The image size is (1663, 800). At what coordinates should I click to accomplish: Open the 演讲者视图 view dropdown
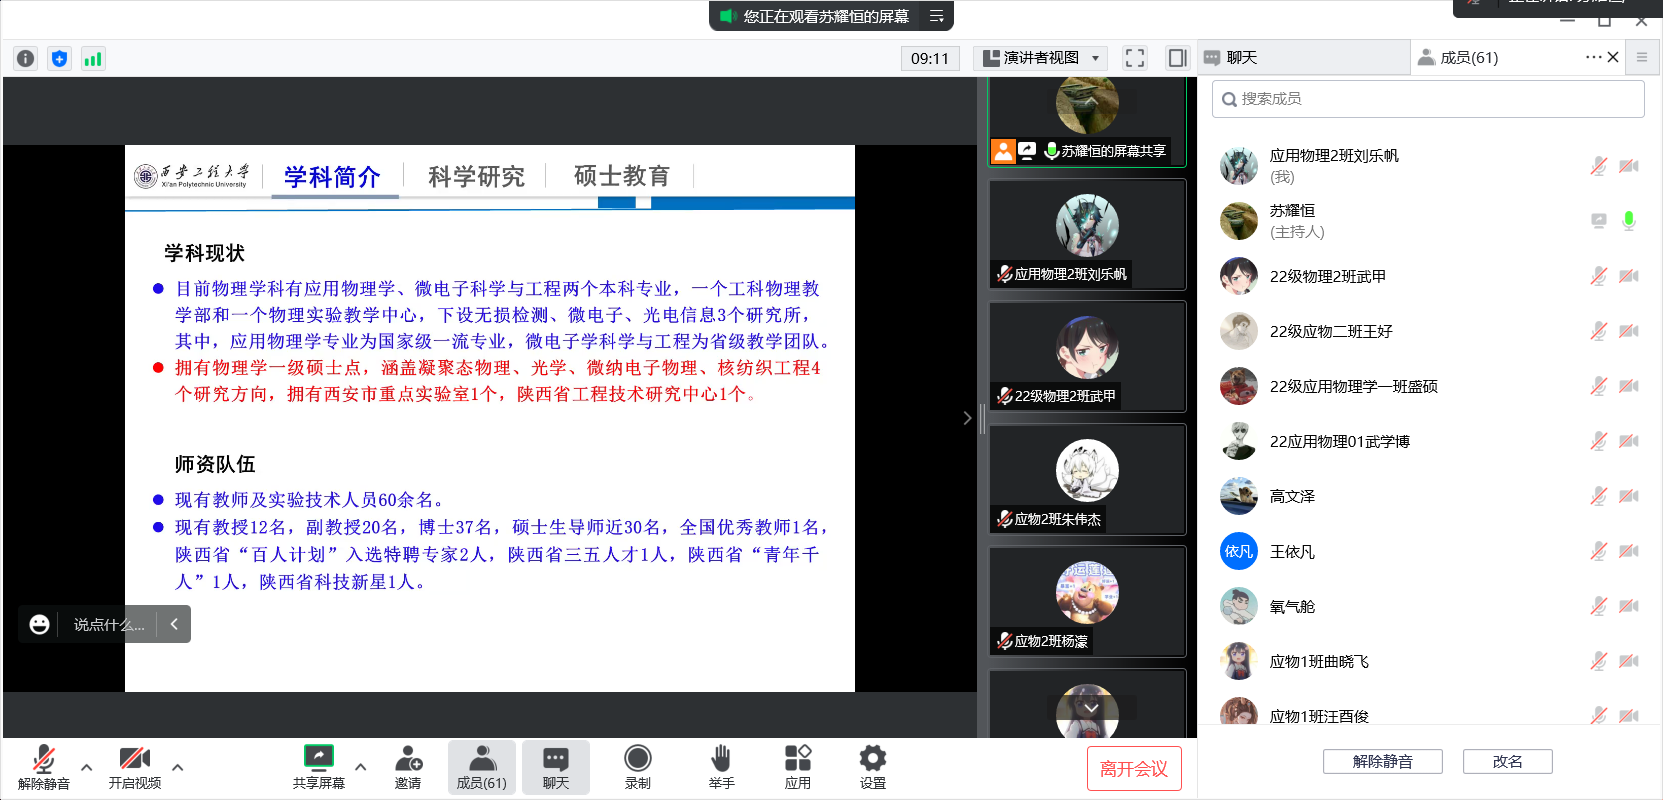1040,58
